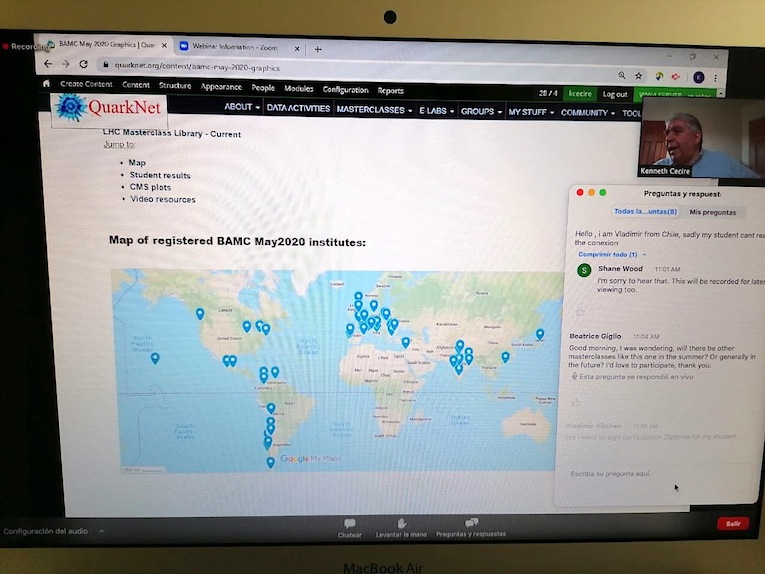Click the Levantar la mano icon
Image resolution: width=765 pixels, height=574 pixels.
point(401,526)
